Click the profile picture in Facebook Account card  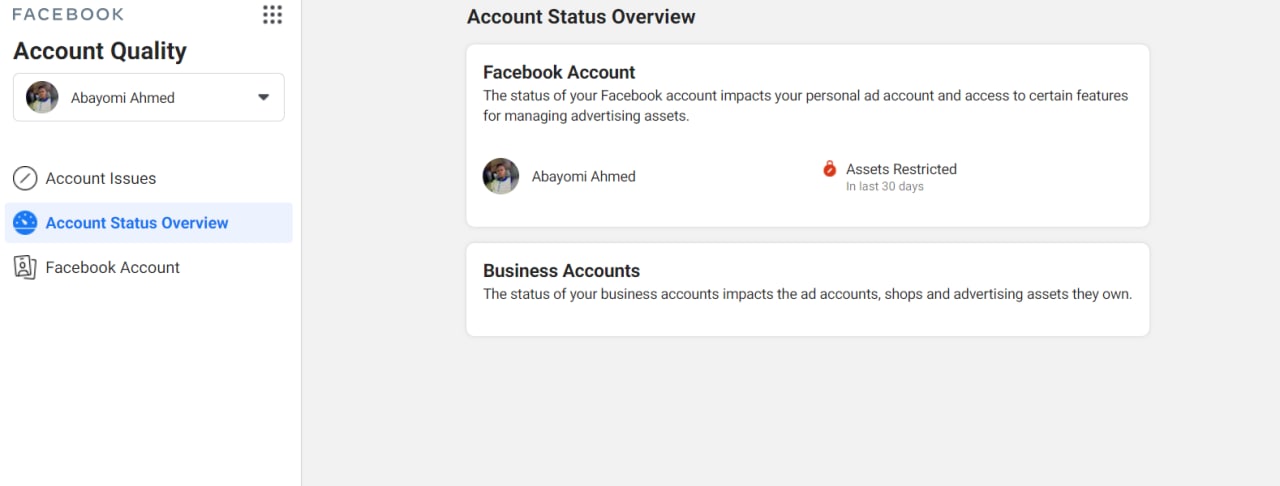tap(501, 176)
